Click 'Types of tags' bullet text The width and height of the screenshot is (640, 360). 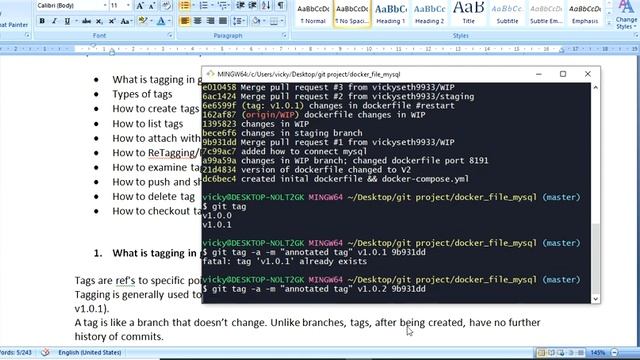(x=142, y=94)
